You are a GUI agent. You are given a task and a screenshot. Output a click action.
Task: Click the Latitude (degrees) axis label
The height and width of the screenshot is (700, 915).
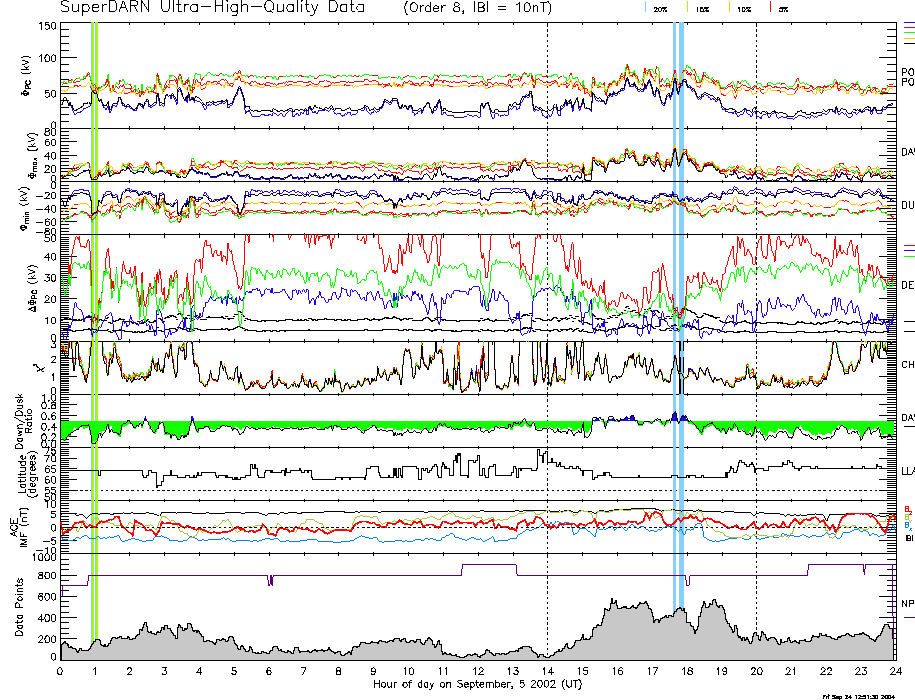[23, 472]
